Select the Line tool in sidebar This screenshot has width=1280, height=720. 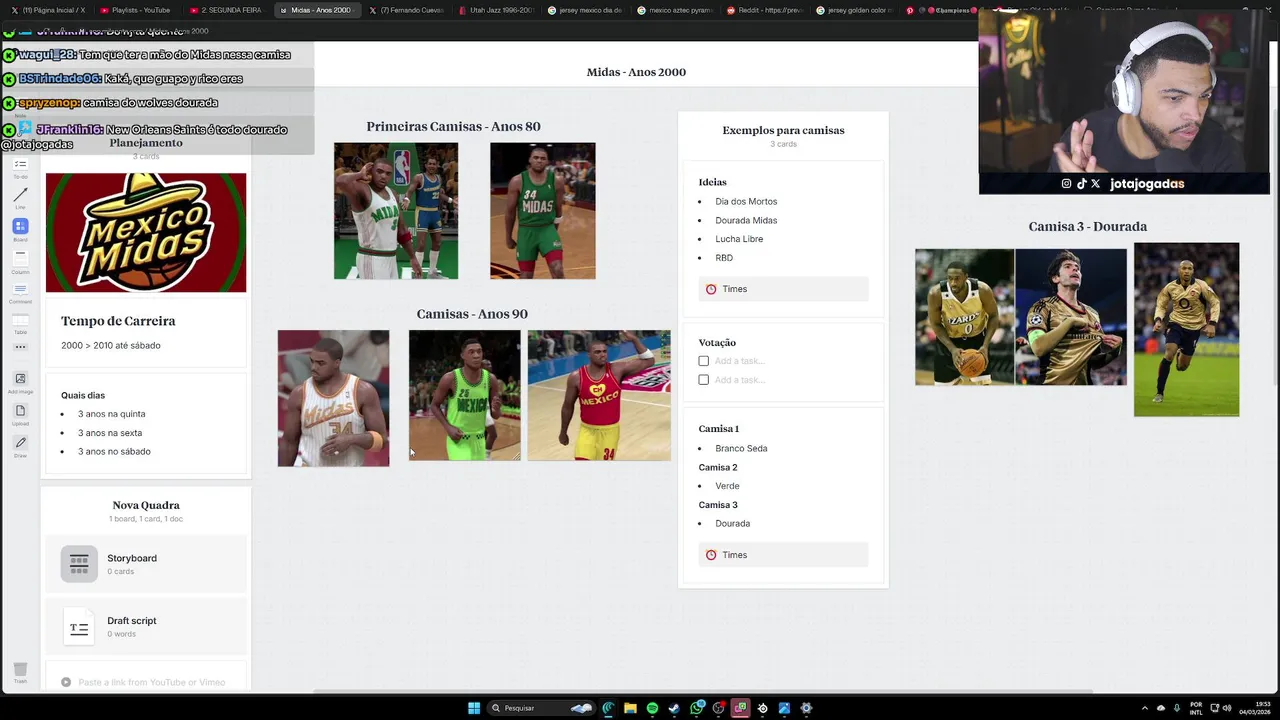tap(20, 196)
